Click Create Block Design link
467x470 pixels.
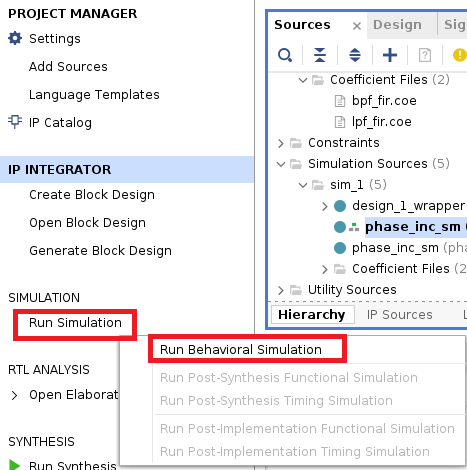[x=92, y=195]
